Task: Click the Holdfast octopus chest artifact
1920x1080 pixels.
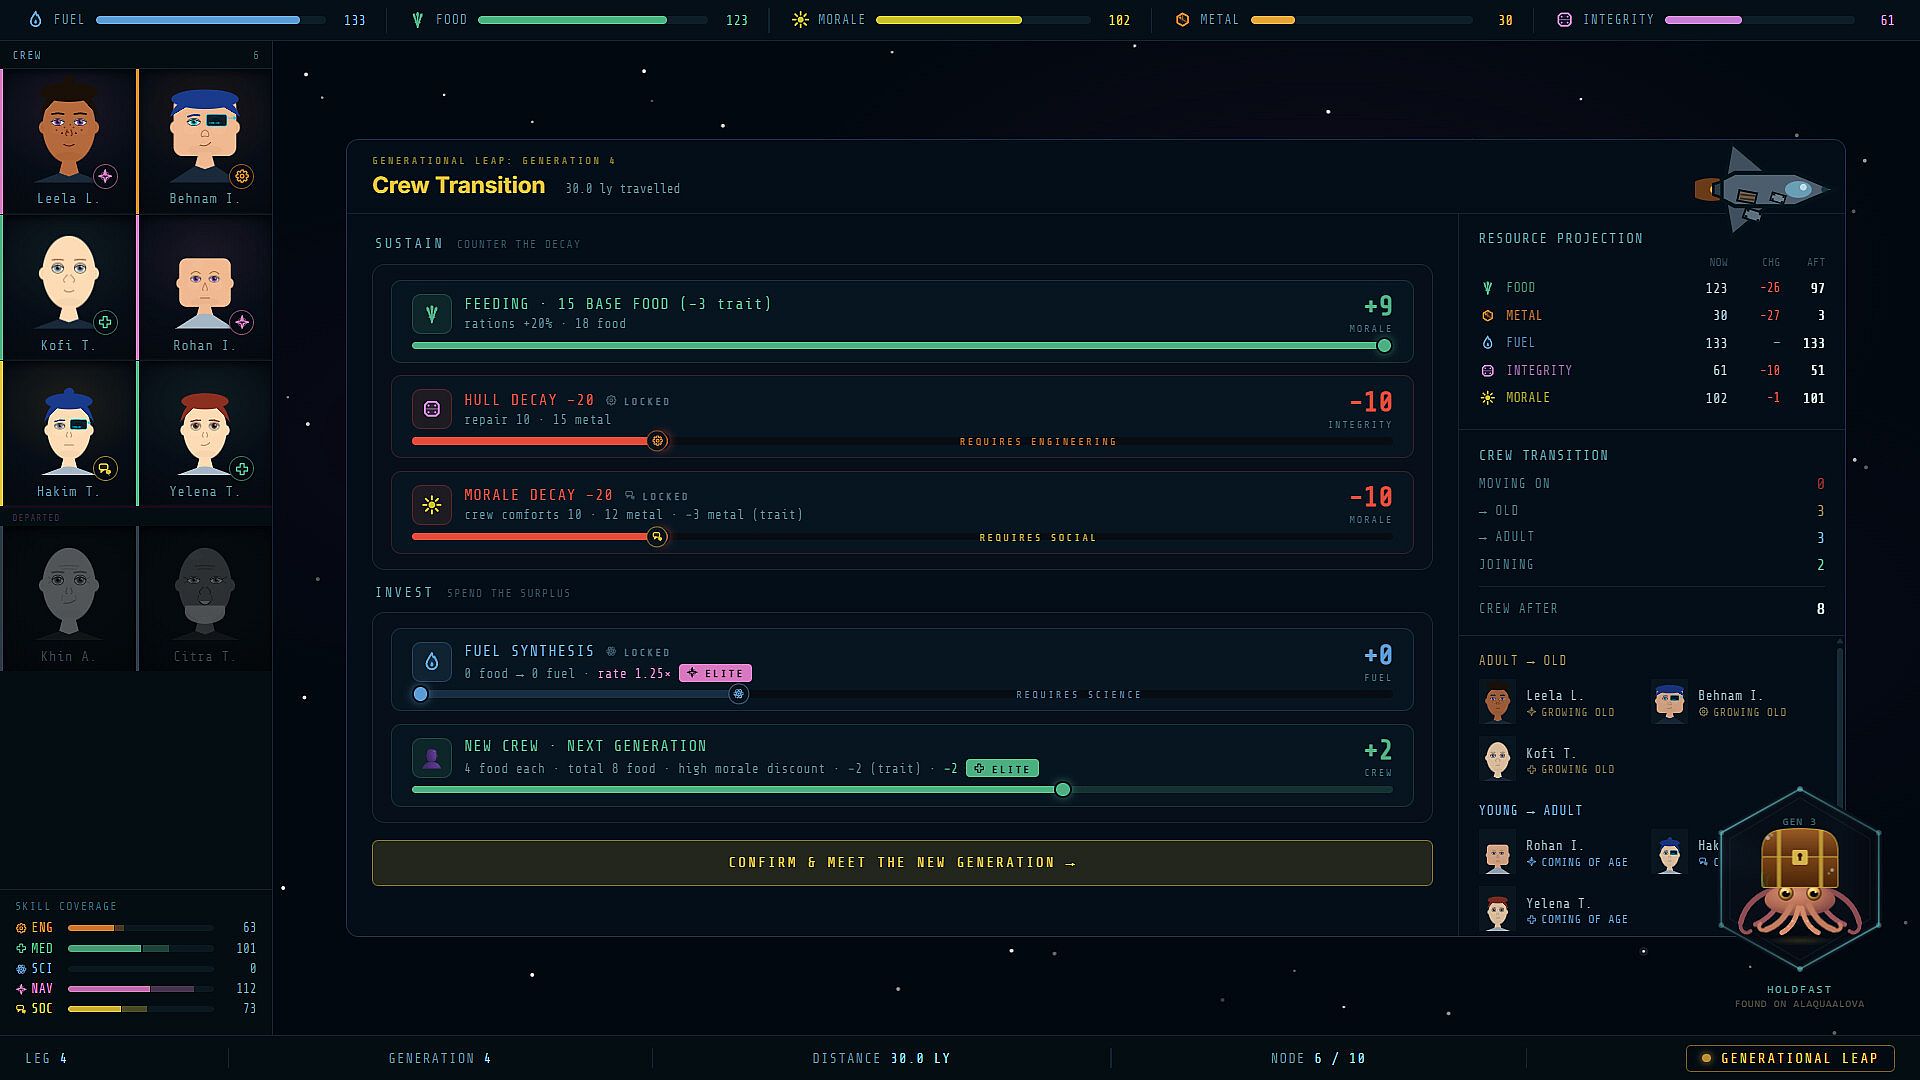Action: tap(1800, 879)
